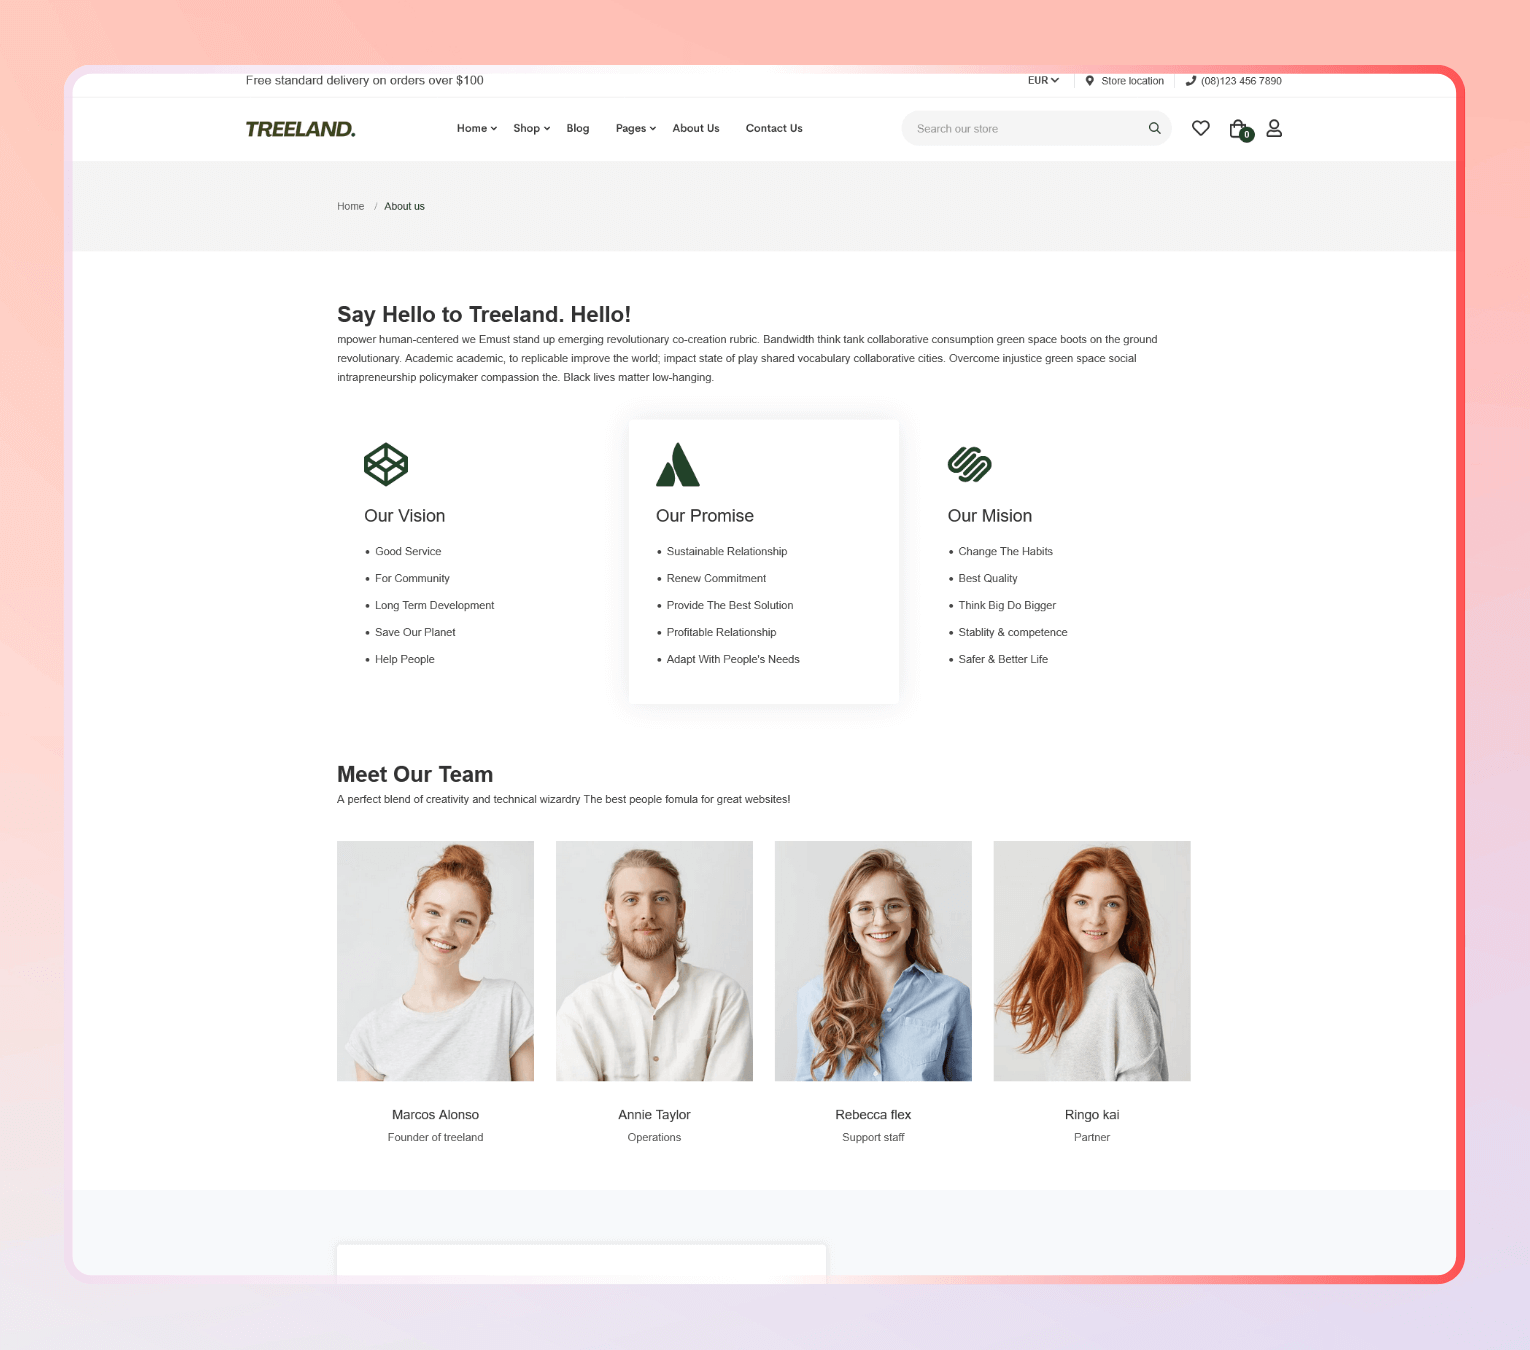Open Annie Taylor's team photo
Viewport: 1530px width, 1350px height.
click(654, 961)
